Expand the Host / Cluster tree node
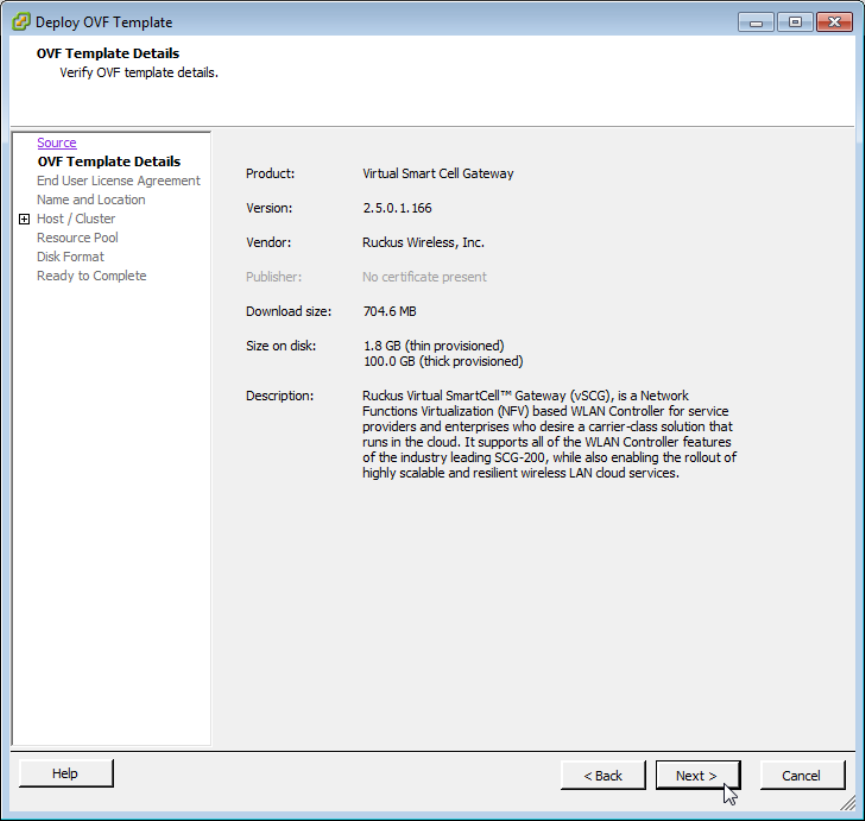Screen dimensions: 865x821 click(x=24, y=219)
